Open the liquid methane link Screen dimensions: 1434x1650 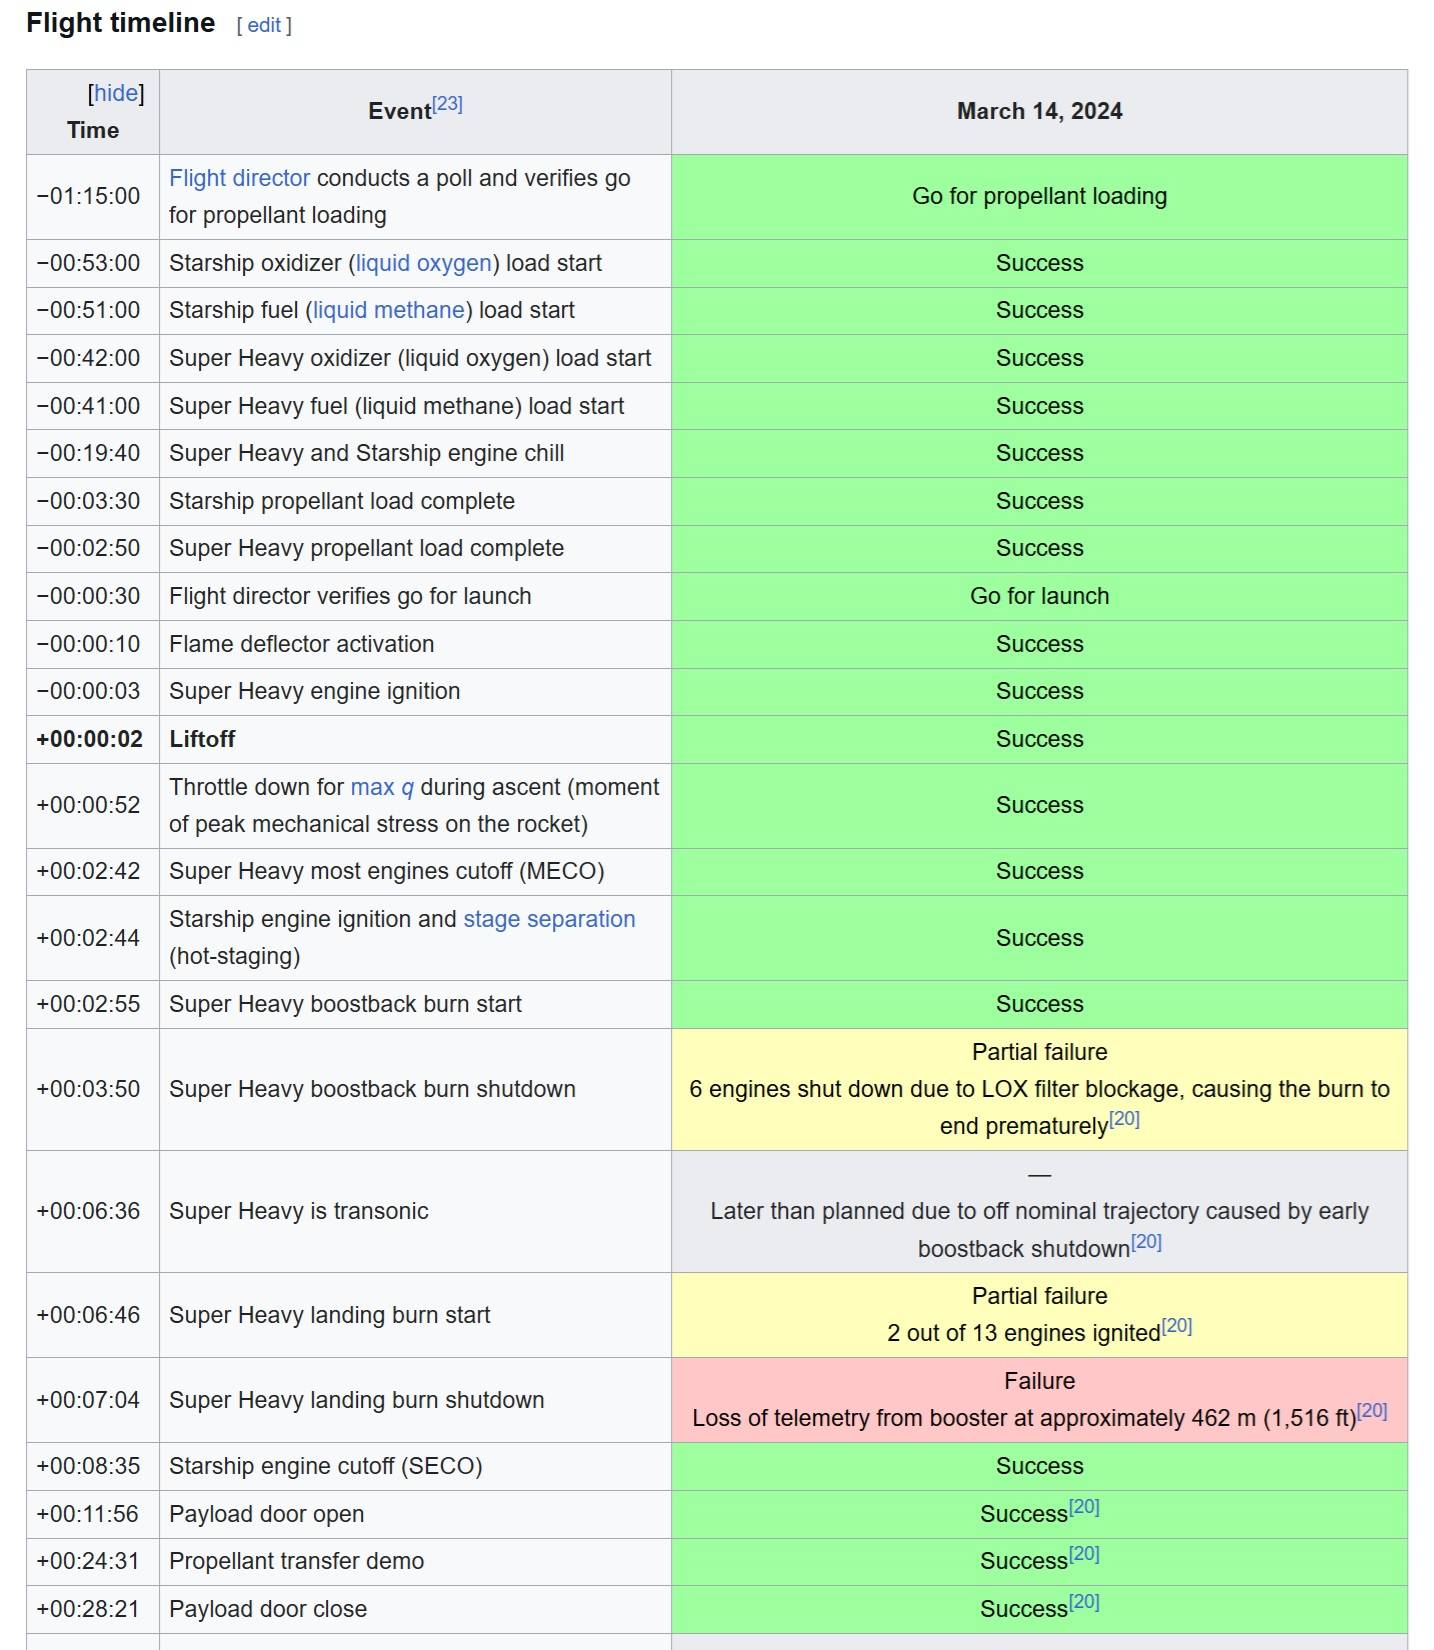(x=389, y=310)
